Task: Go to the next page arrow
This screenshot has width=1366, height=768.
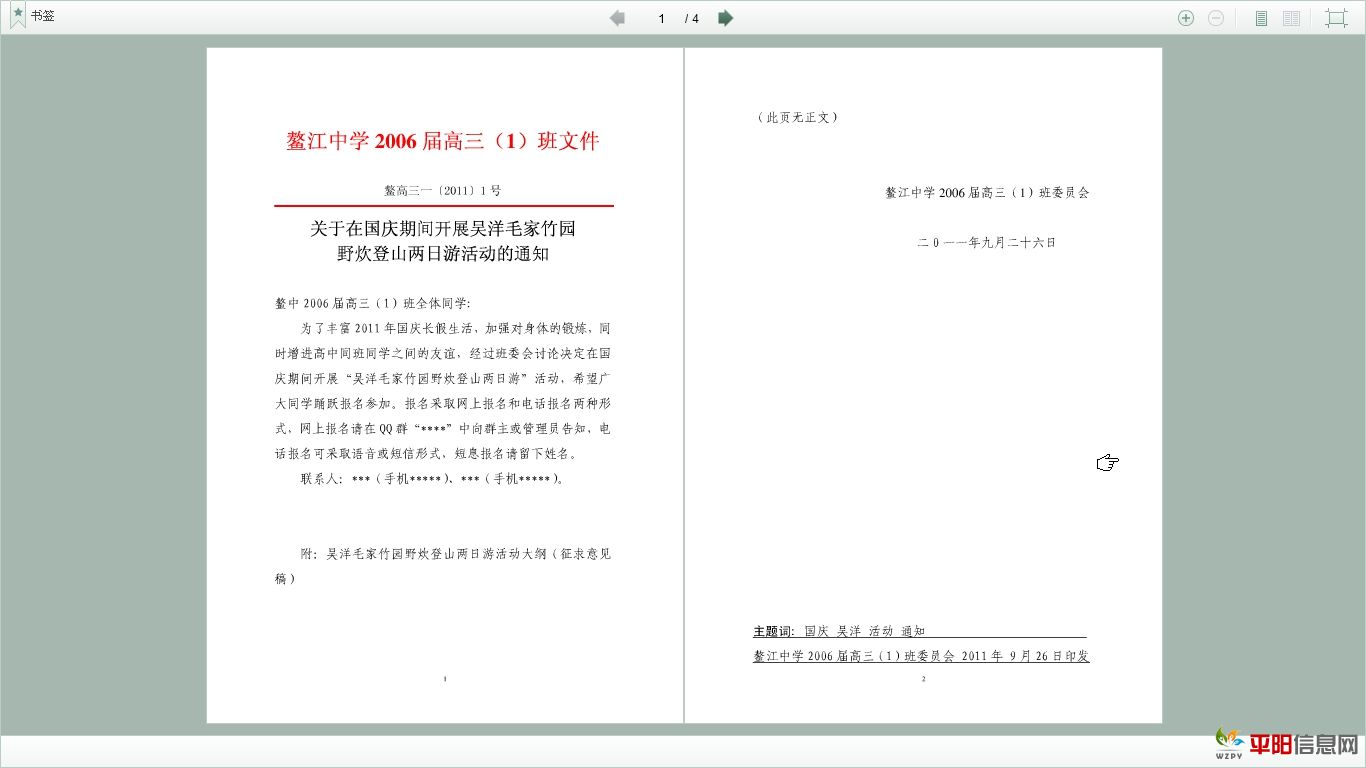Action: pyautogui.click(x=726, y=18)
